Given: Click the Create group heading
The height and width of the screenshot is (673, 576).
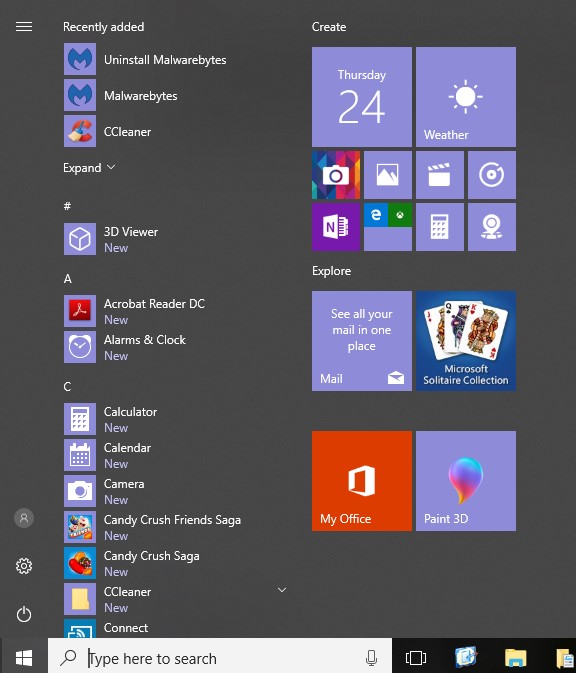Looking at the screenshot, I should pos(329,27).
